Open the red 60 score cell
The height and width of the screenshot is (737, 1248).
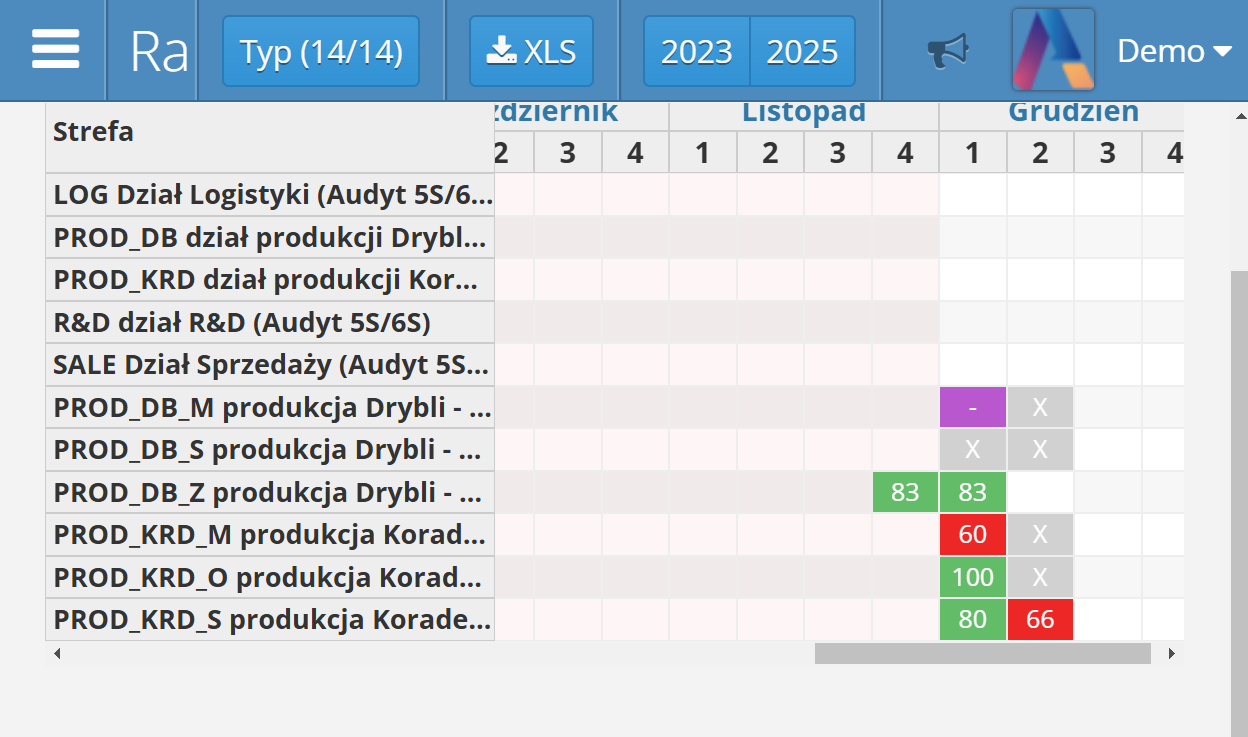click(x=972, y=535)
